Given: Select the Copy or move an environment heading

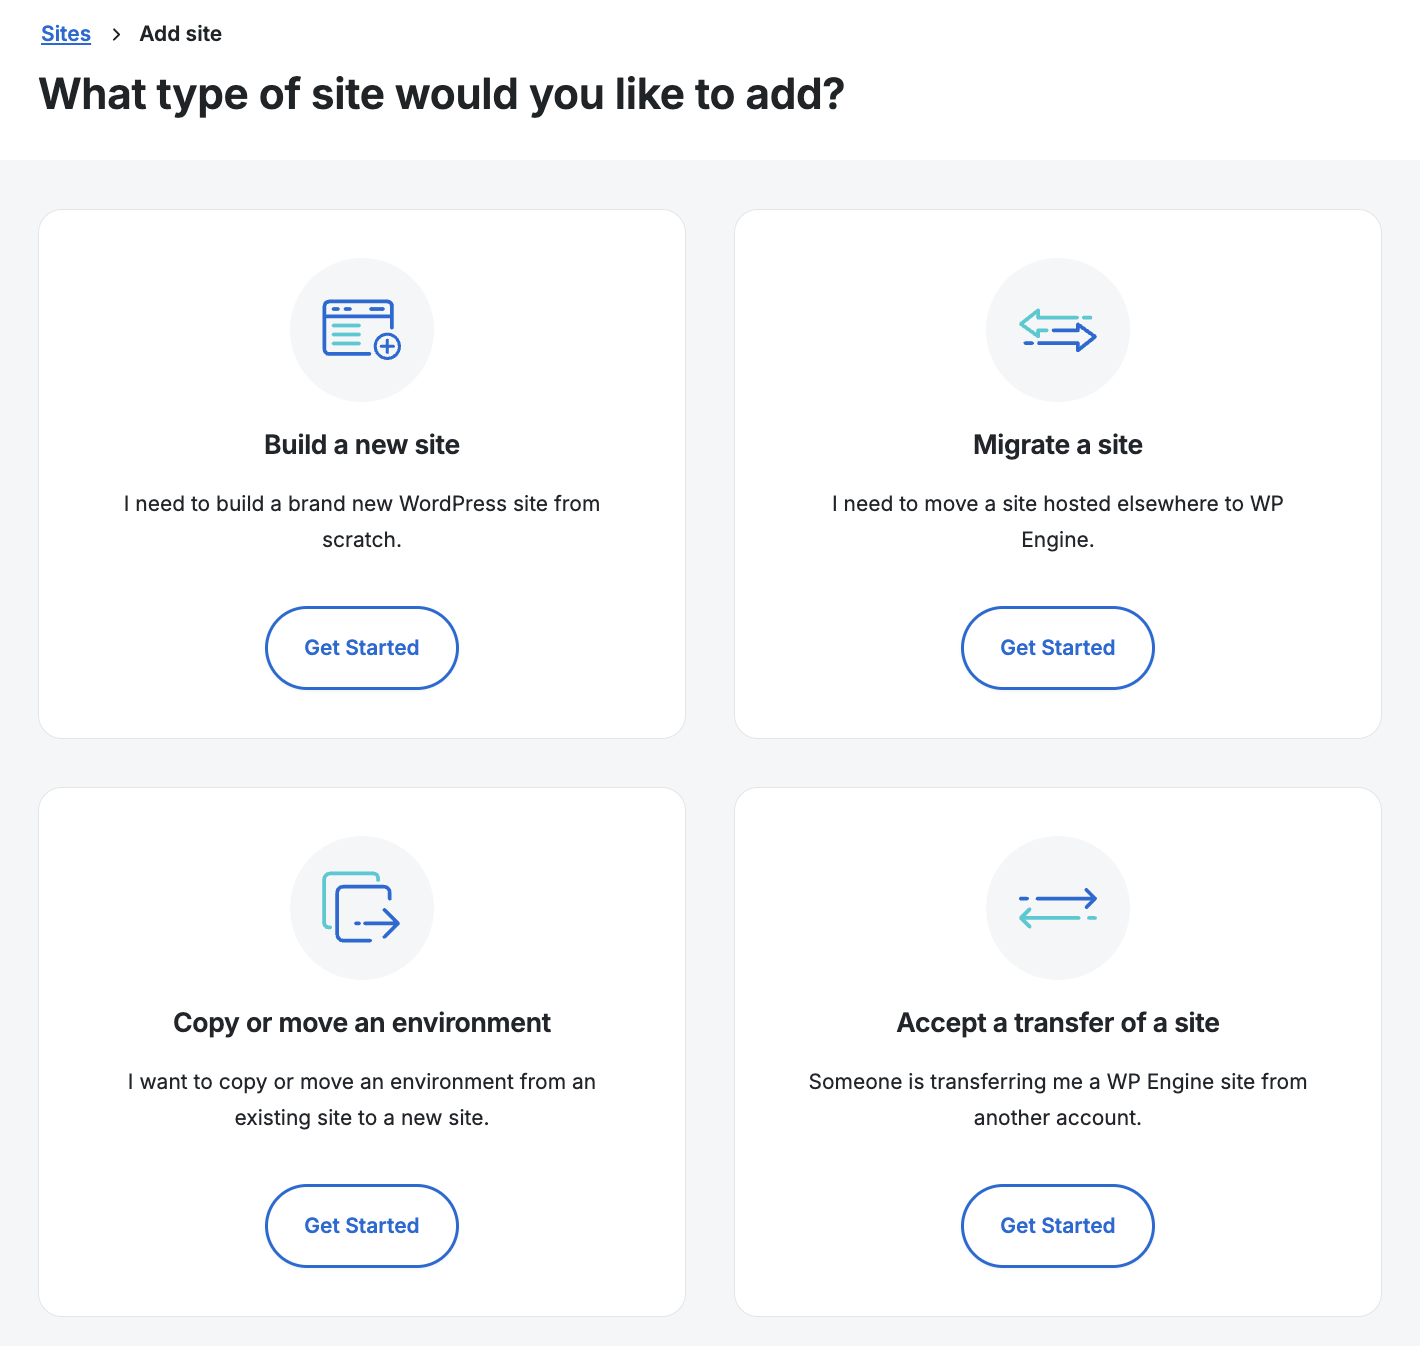Looking at the screenshot, I should [x=361, y=1023].
